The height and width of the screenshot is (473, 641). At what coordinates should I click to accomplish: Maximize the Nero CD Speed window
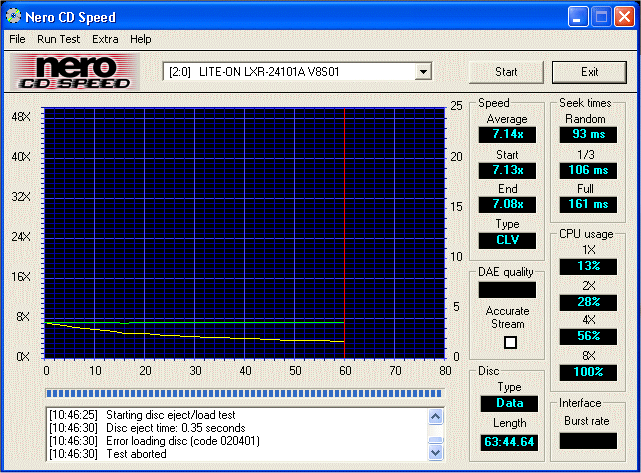coord(601,17)
